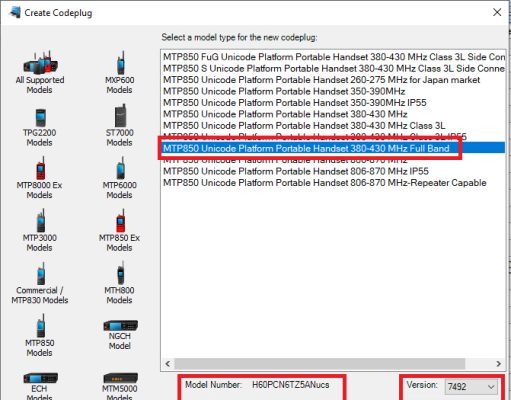Select MTP850 S Unicode Platform Class 3L entry
511x400 pixels.
334,68
